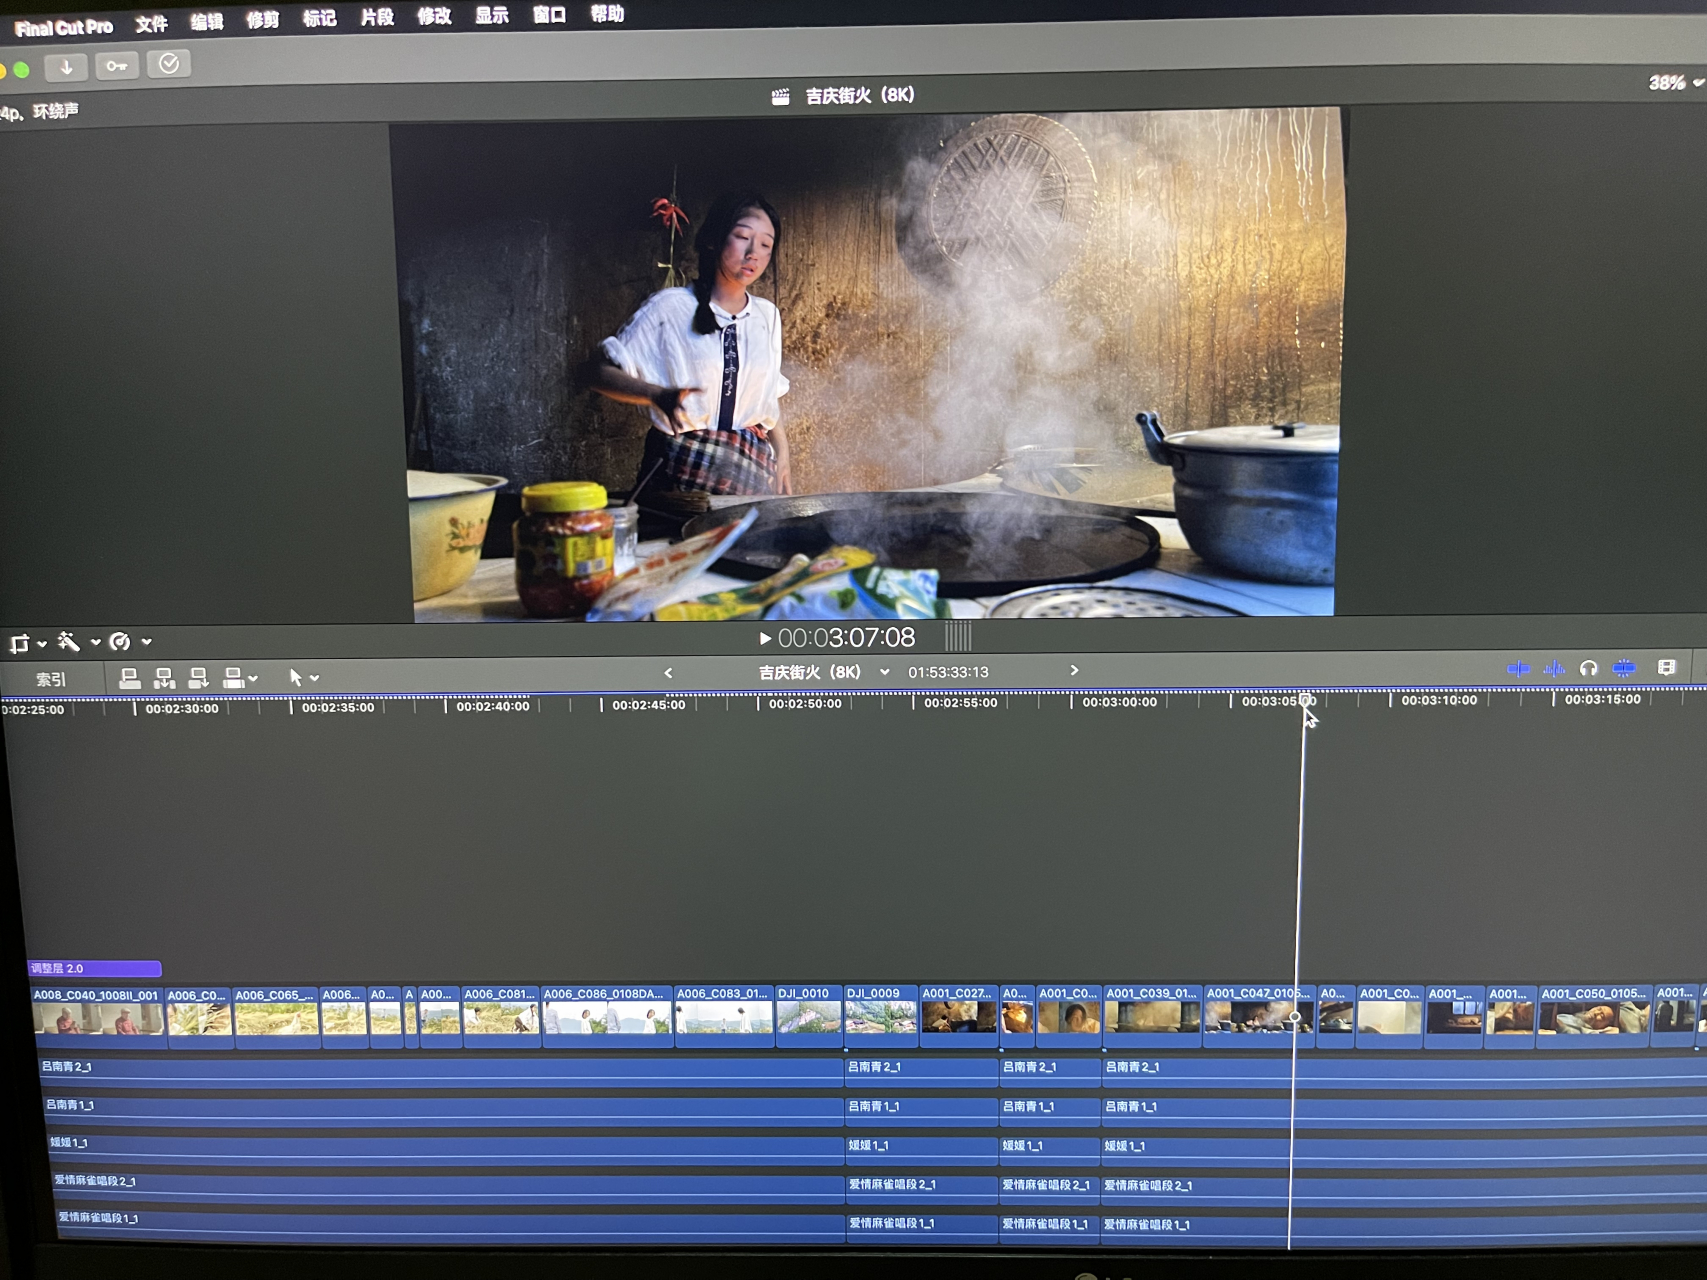
Task: Open the keyword editor key icon
Action: coord(117,67)
